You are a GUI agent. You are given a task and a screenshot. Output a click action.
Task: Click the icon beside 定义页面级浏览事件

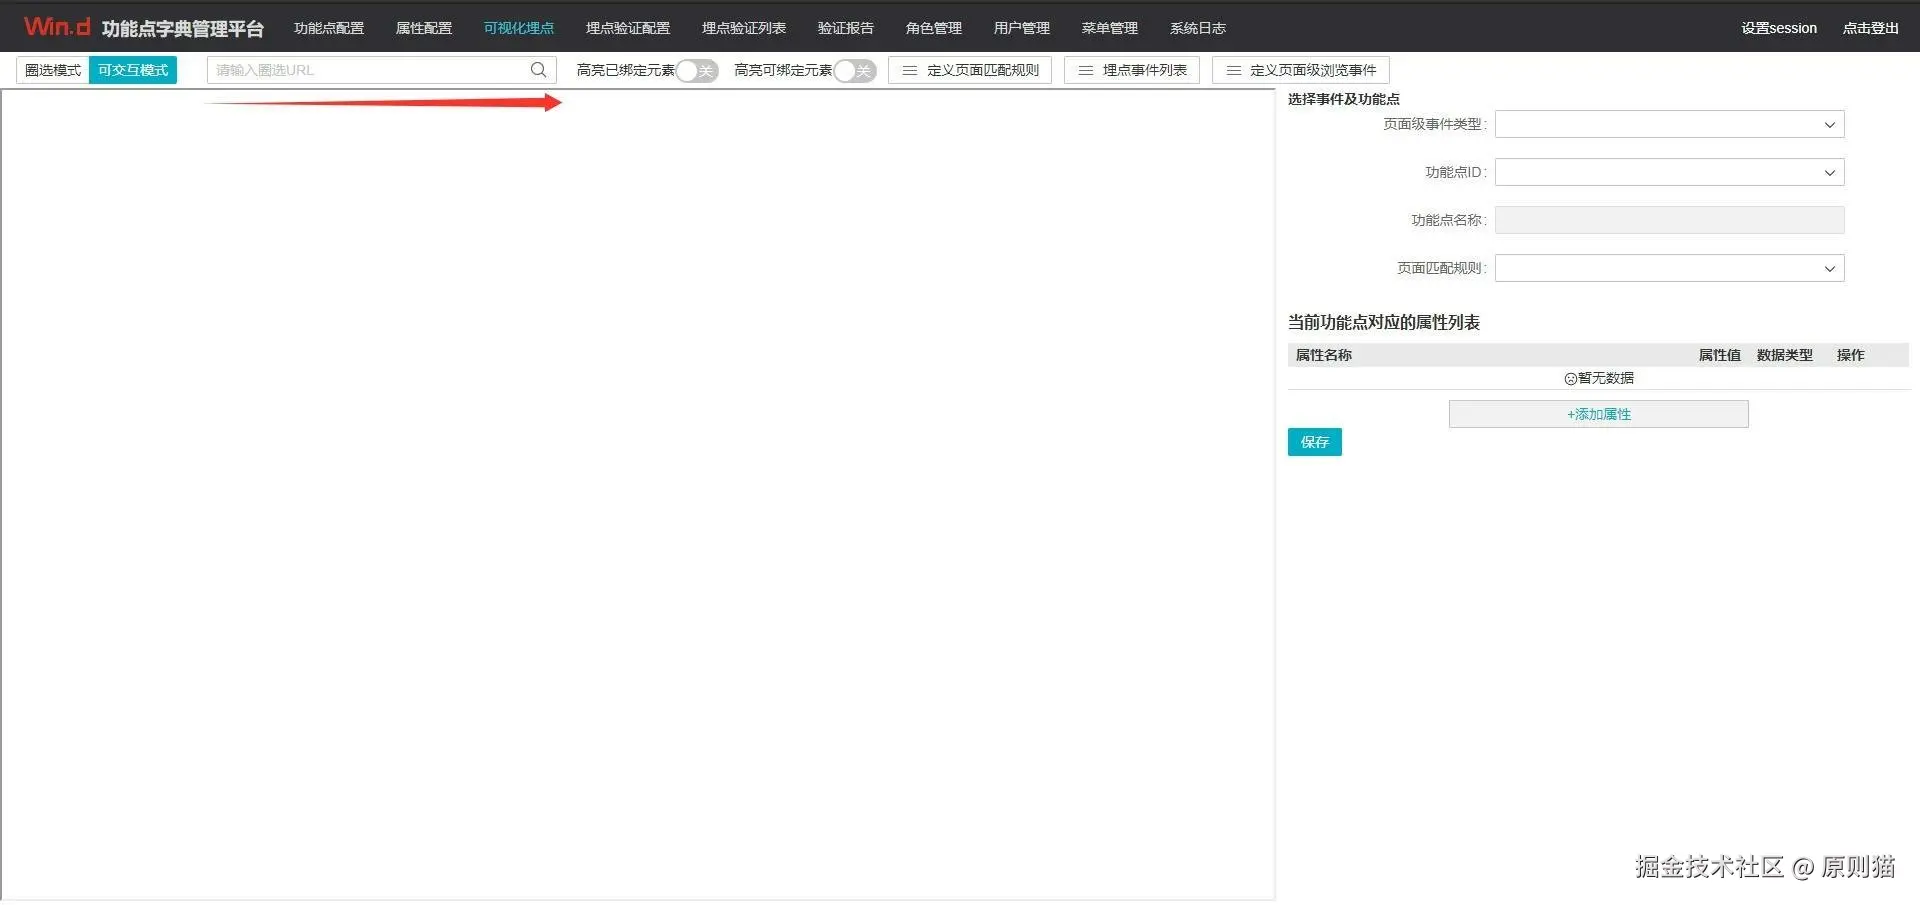(x=1233, y=70)
